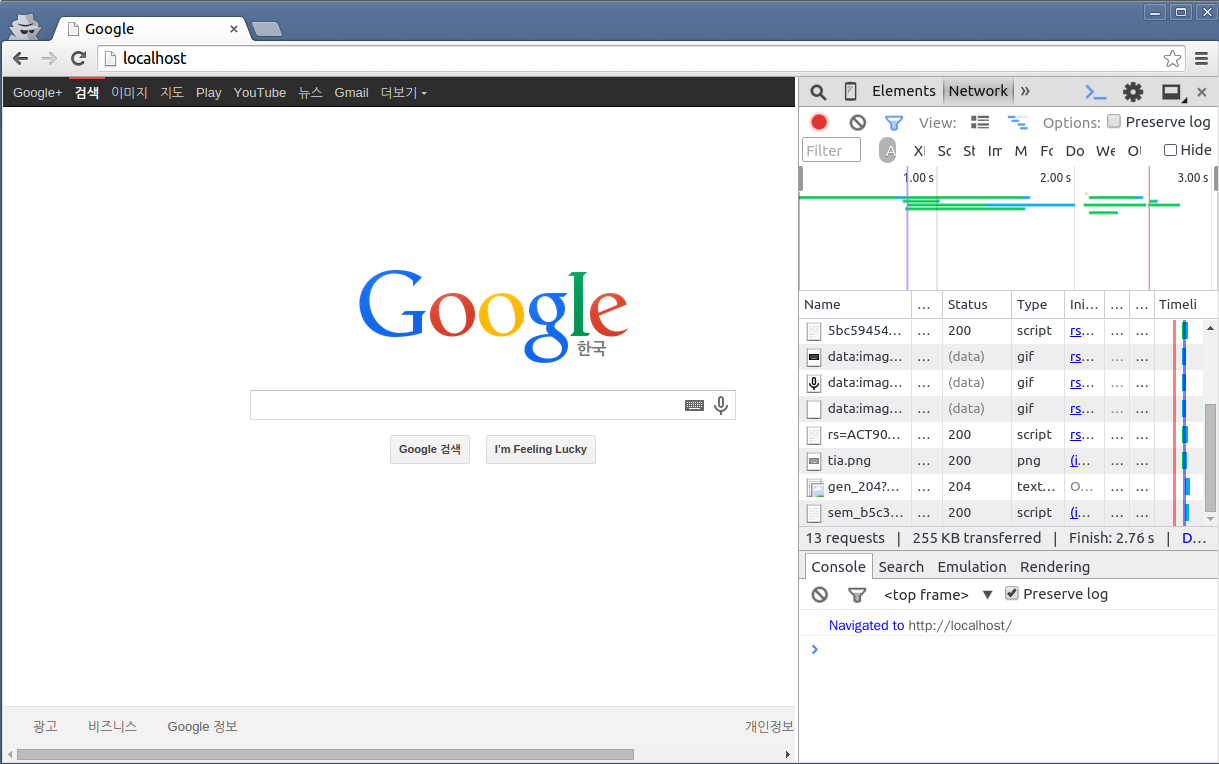Filter network requests by Documents
This screenshot has height=764, width=1219.
[x=1075, y=150]
